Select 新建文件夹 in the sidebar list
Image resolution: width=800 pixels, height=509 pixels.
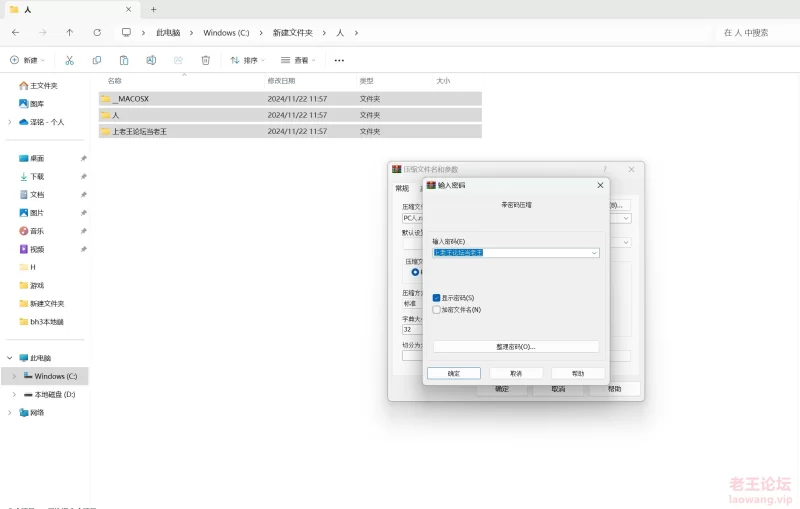pos(42,303)
